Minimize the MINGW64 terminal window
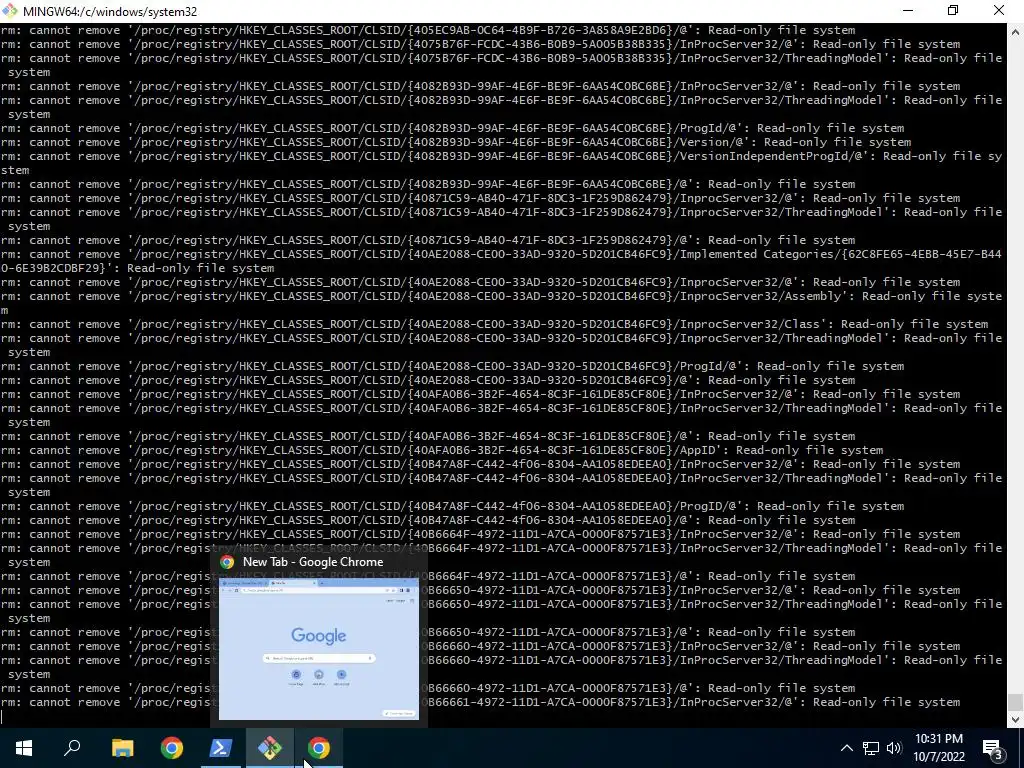 pos(908,10)
